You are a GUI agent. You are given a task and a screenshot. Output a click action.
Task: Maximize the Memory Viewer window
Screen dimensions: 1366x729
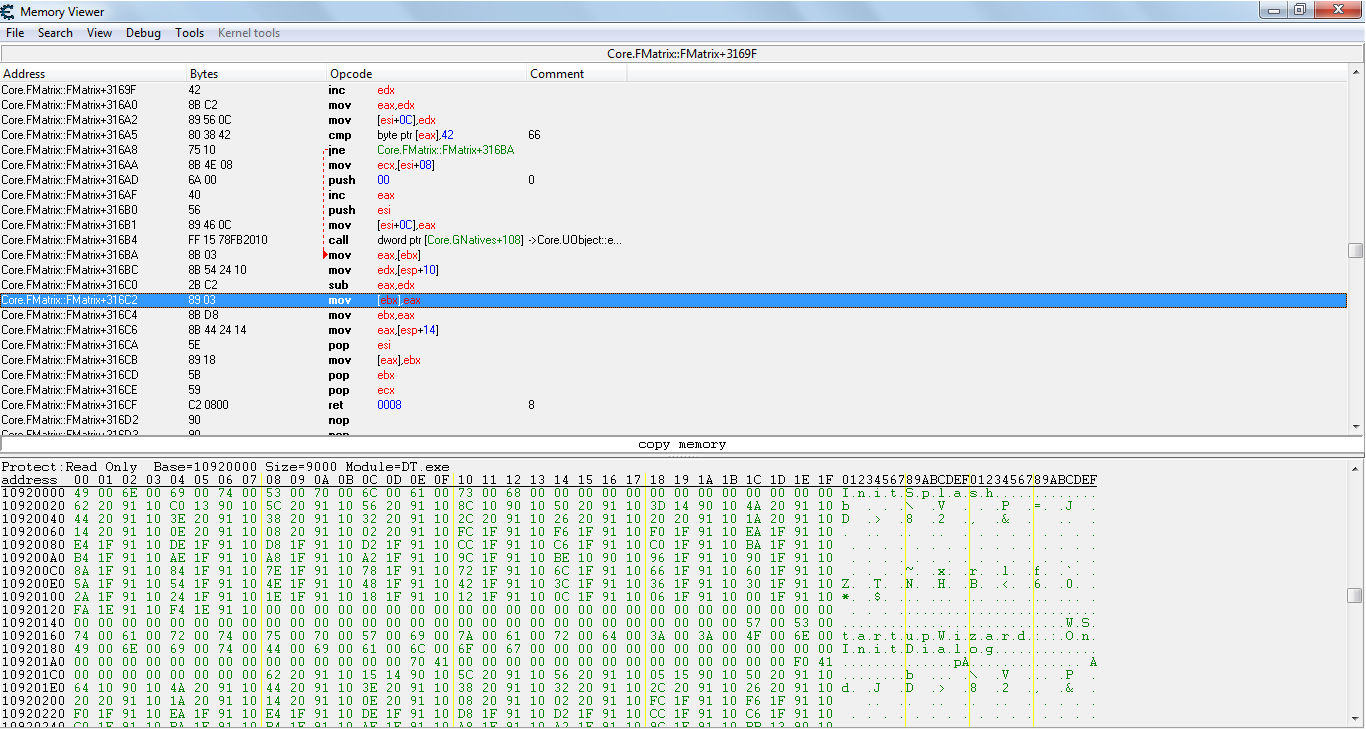point(1300,10)
